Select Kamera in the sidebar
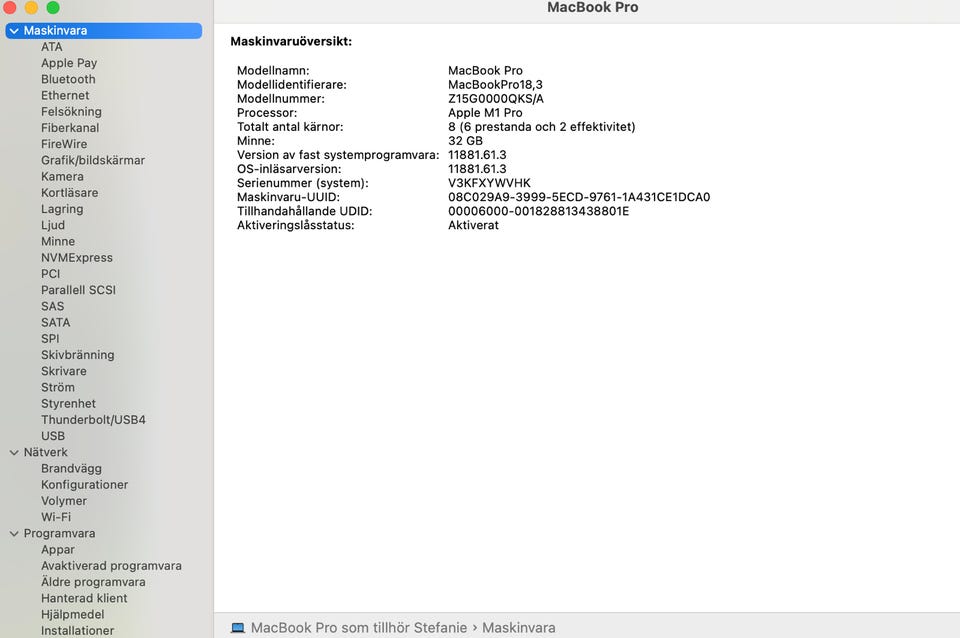This screenshot has height=638, width=960. click(62, 177)
